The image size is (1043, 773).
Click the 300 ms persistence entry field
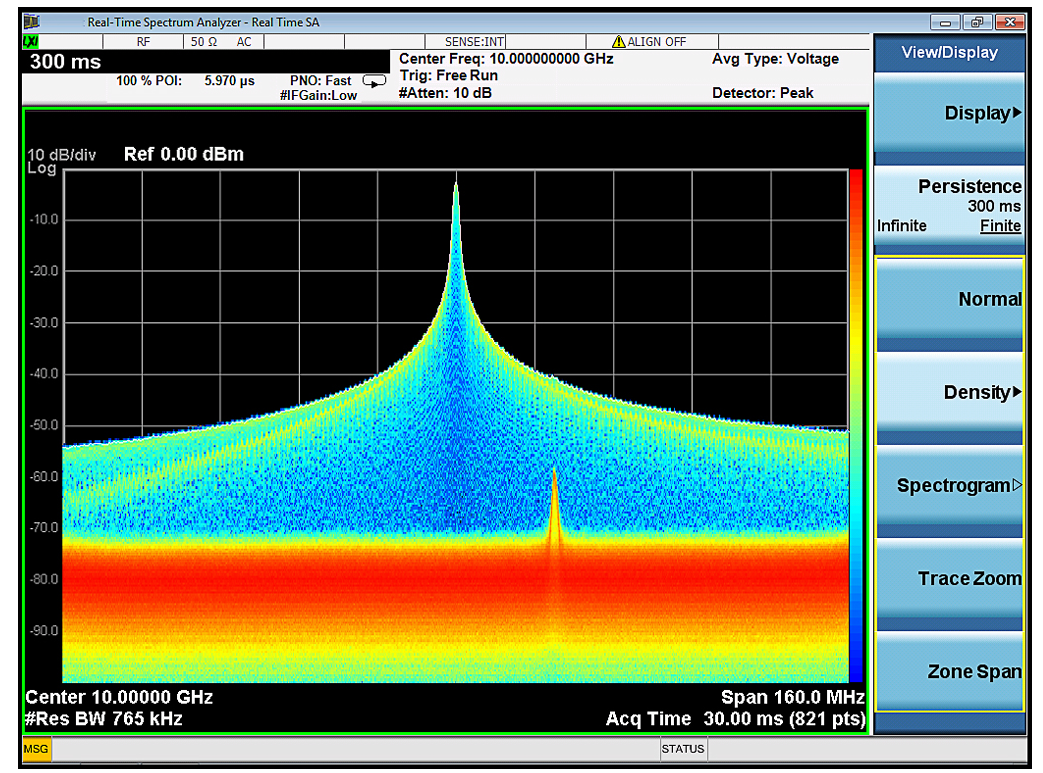[206, 62]
